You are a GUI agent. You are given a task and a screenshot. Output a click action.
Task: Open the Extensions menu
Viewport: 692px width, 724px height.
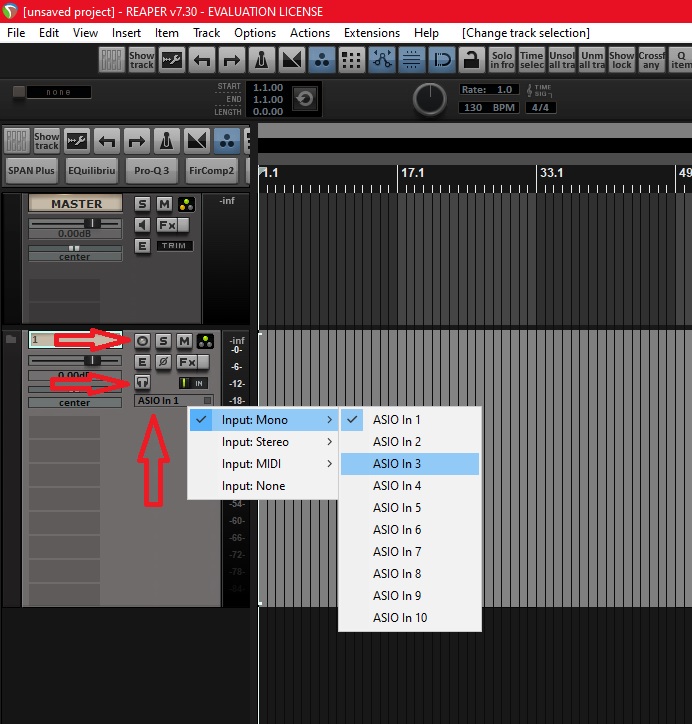[x=372, y=33]
